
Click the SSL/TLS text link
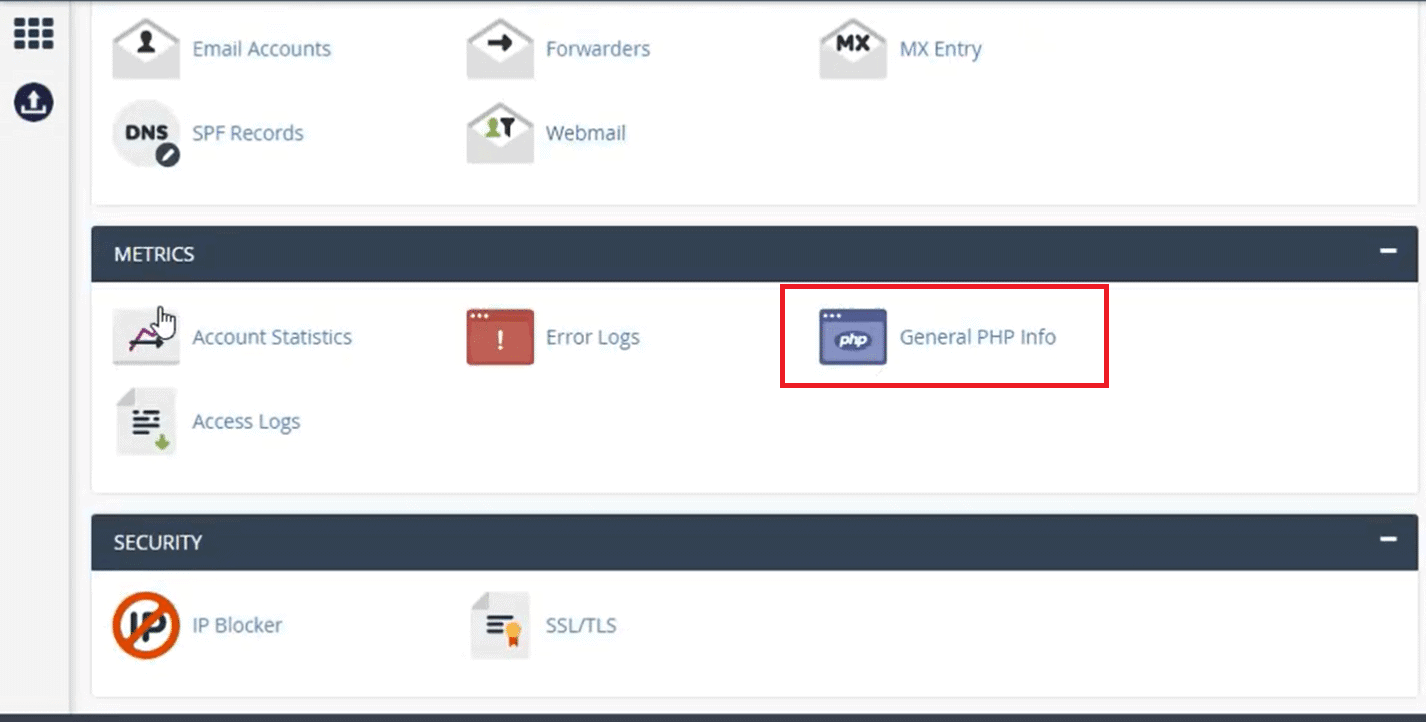(x=581, y=626)
